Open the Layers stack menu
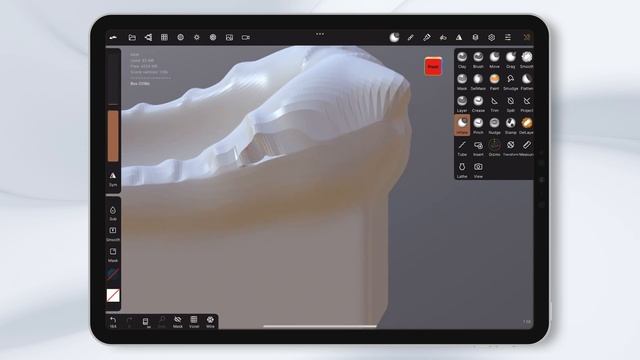 click(x=476, y=37)
